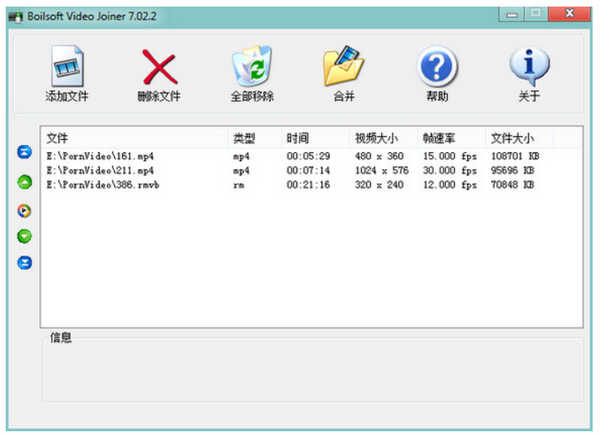Select the file 211.mp4 row
The width and height of the screenshot is (600, 437).
(311, 170)
